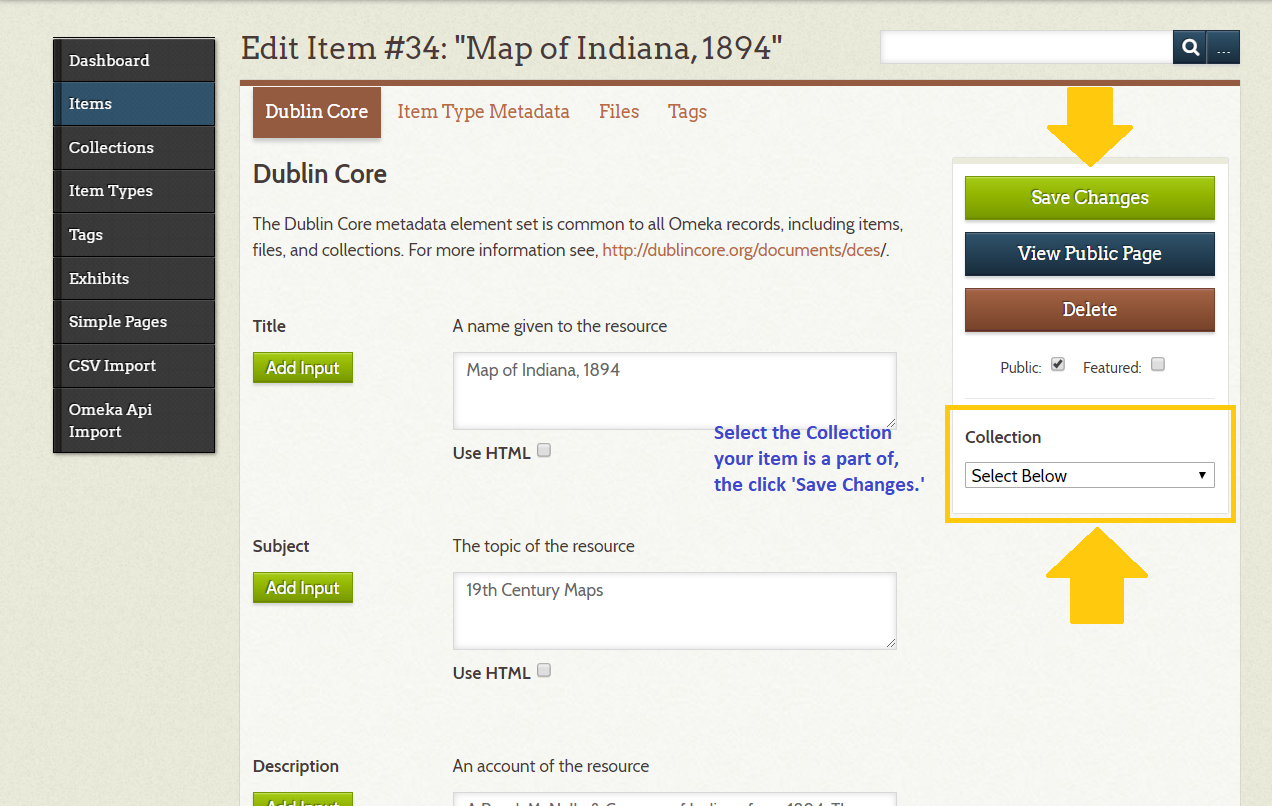Open Collections in the sidebar
Viewport: 1272px width, 806px height.
click(134, 147)
